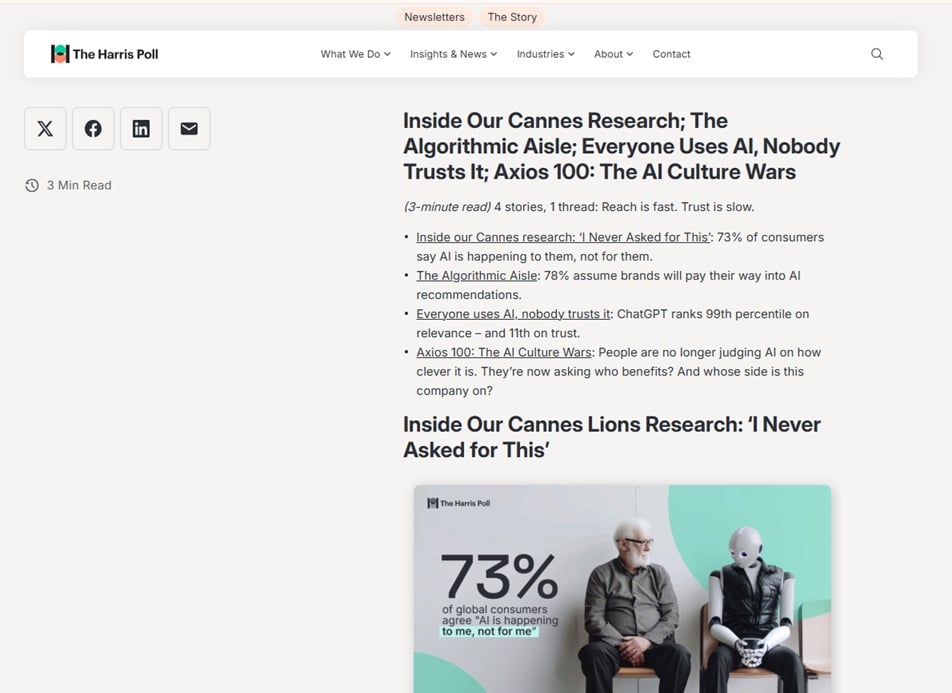
Task: Follow 'Everyone uses AI, nobody trusts it' link
Action: pos(513,314)
